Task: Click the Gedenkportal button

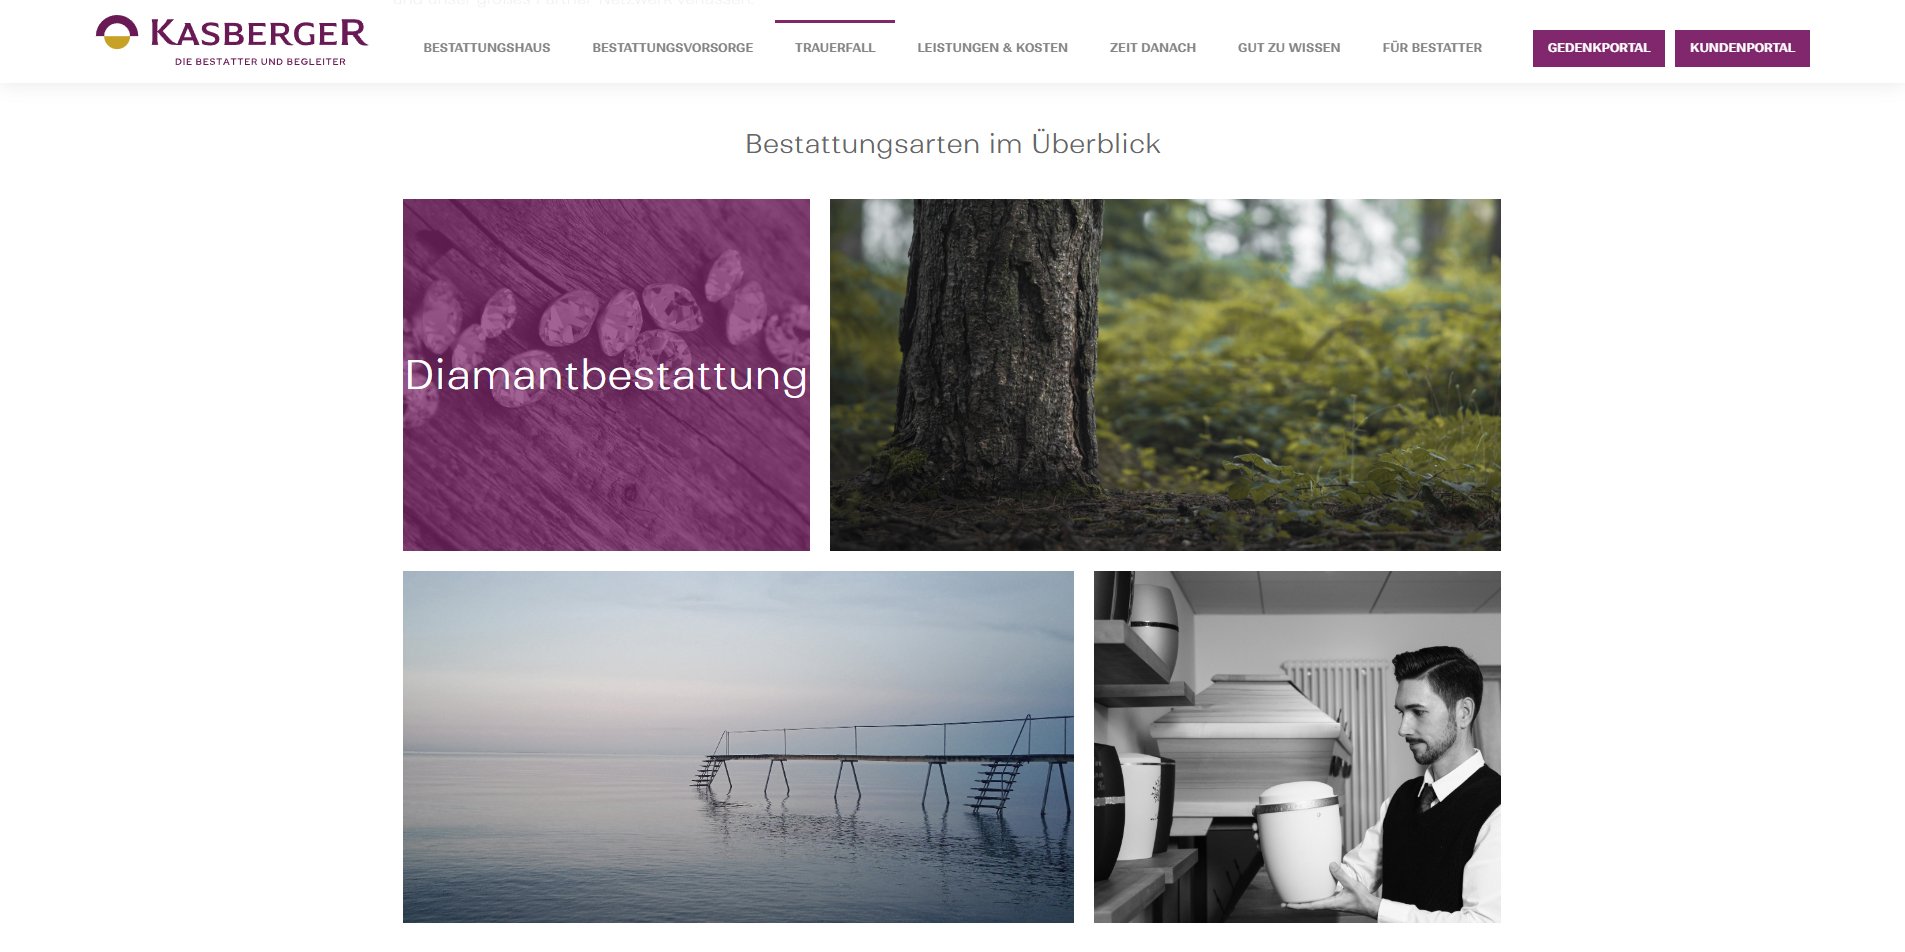Action: coord(1599,48)
